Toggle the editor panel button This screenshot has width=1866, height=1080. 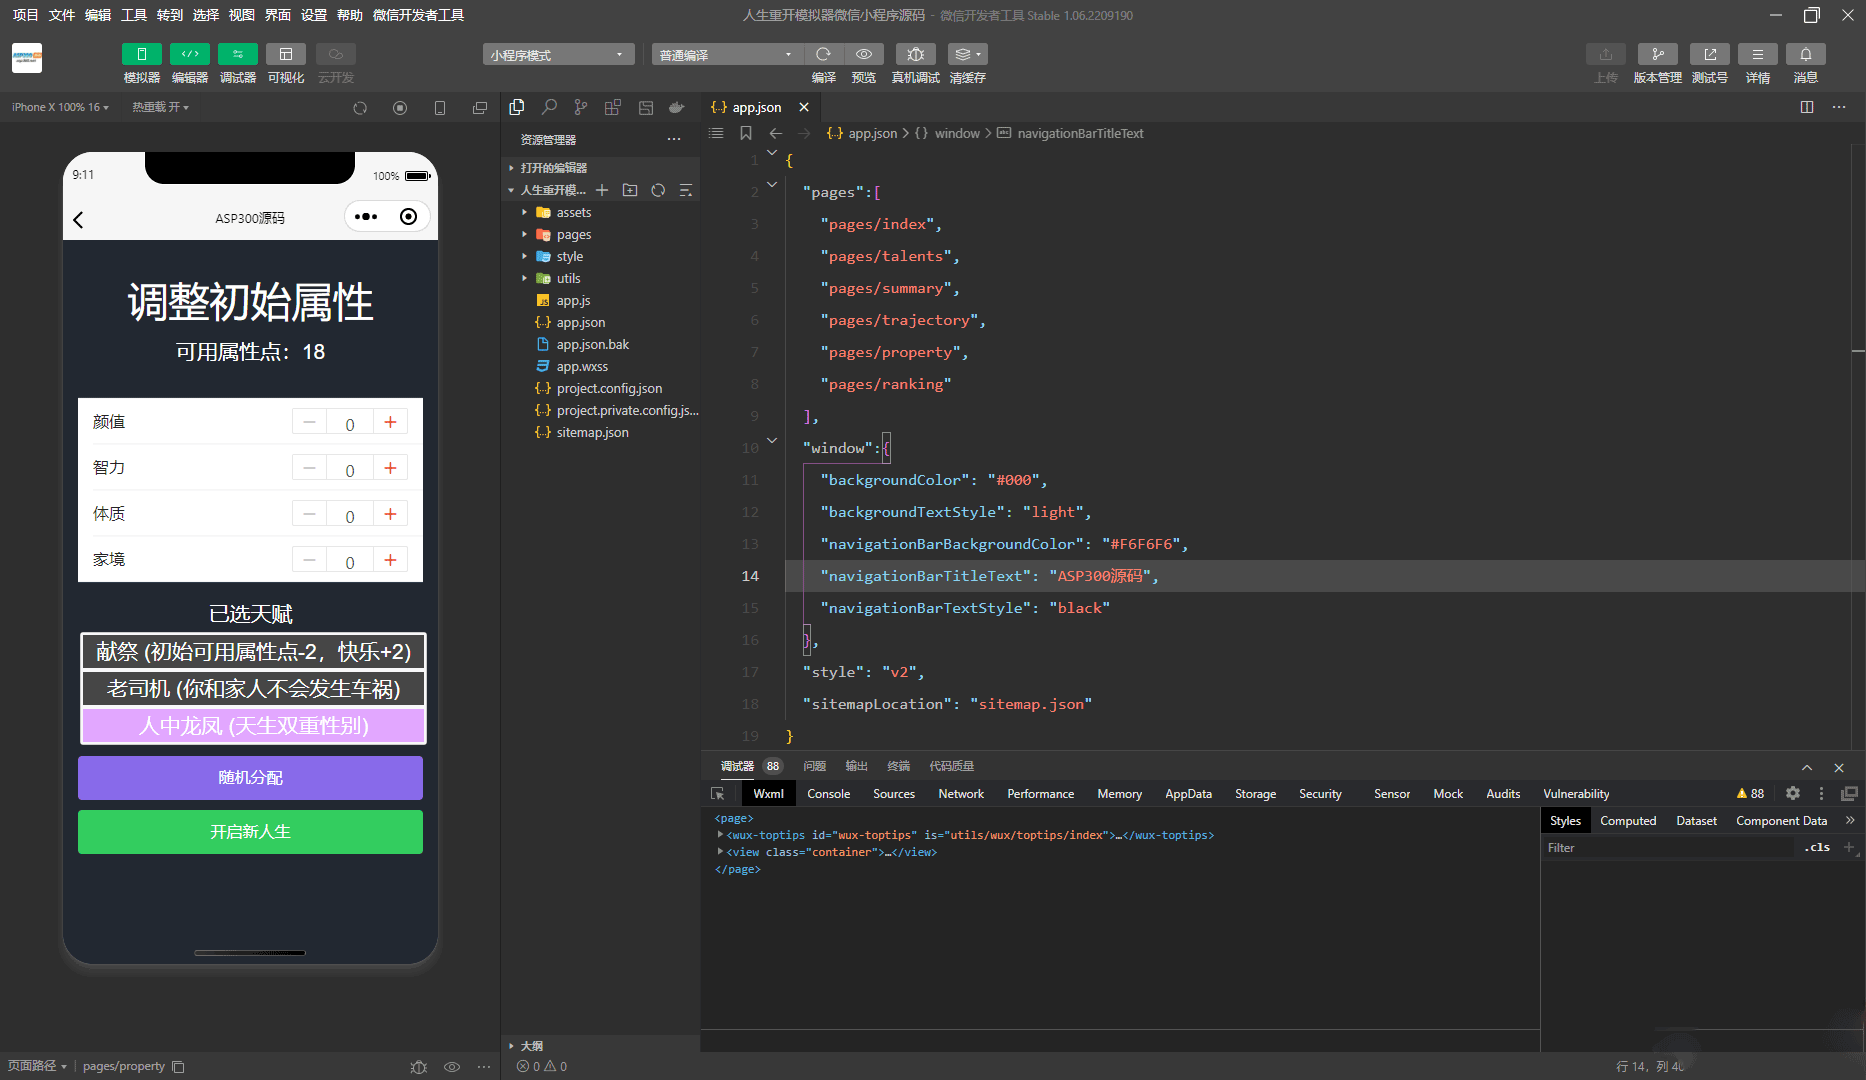[189, 54]
